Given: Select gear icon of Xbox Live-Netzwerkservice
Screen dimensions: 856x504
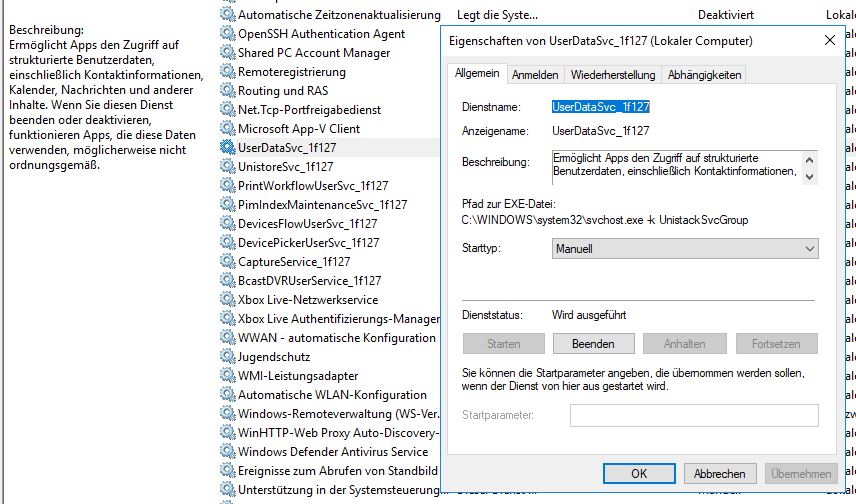Looking at the screenshot, I should coord(227,300).
